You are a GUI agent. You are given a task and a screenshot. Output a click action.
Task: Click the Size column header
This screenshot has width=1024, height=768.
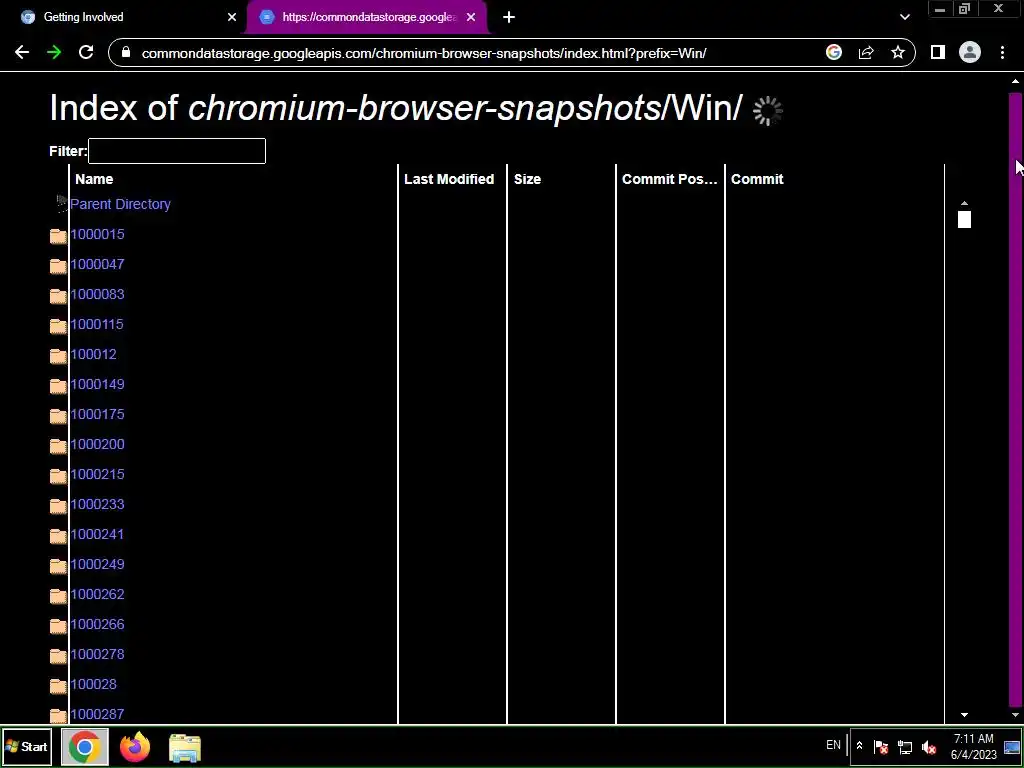tap(528, 180)
